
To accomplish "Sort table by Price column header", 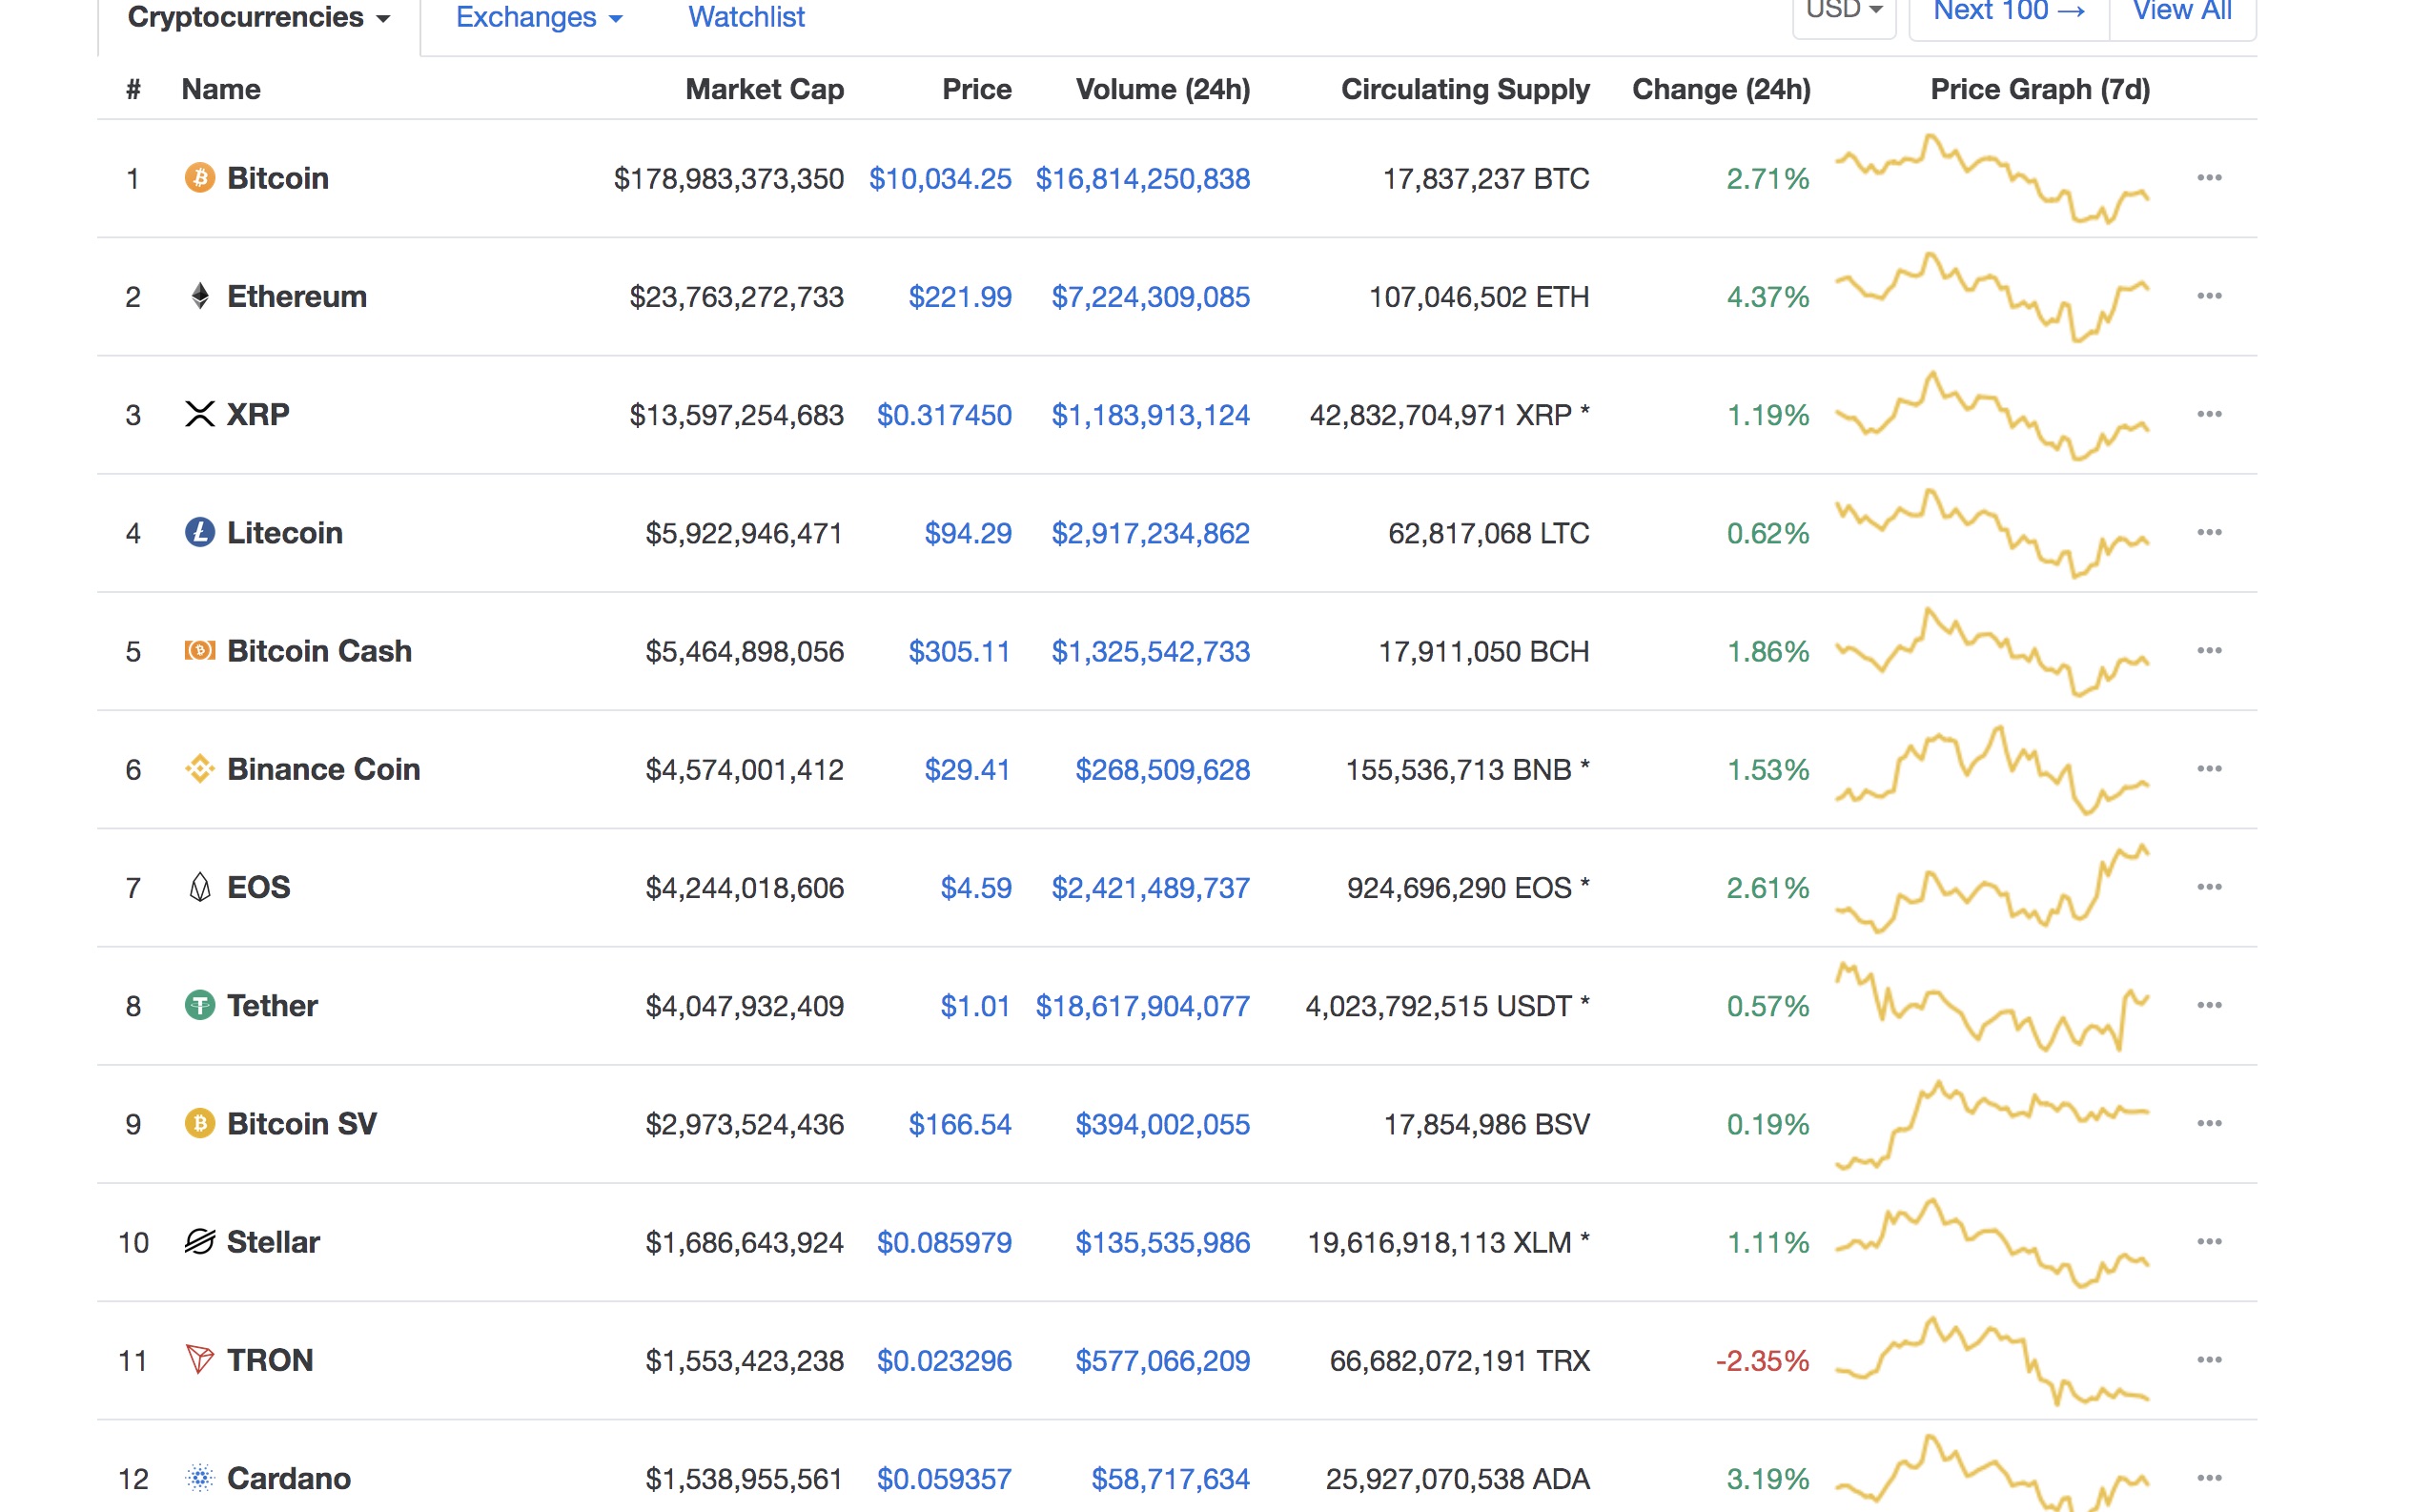I will coord(977,89).
